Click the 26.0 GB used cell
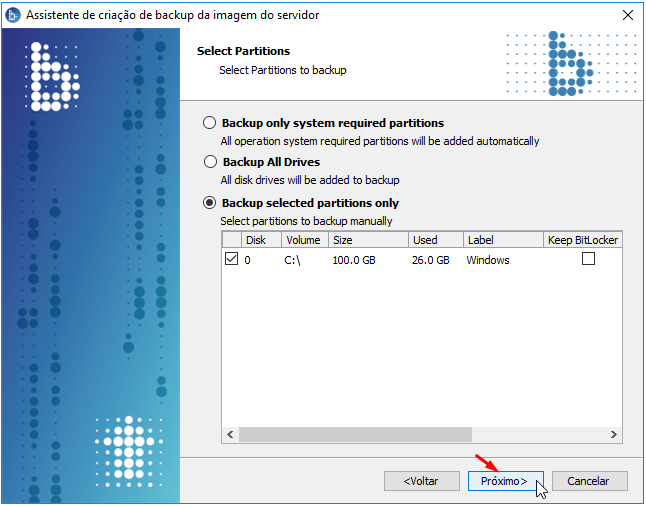The height and width of the screenshot is (506, 646). coord(430,260)
